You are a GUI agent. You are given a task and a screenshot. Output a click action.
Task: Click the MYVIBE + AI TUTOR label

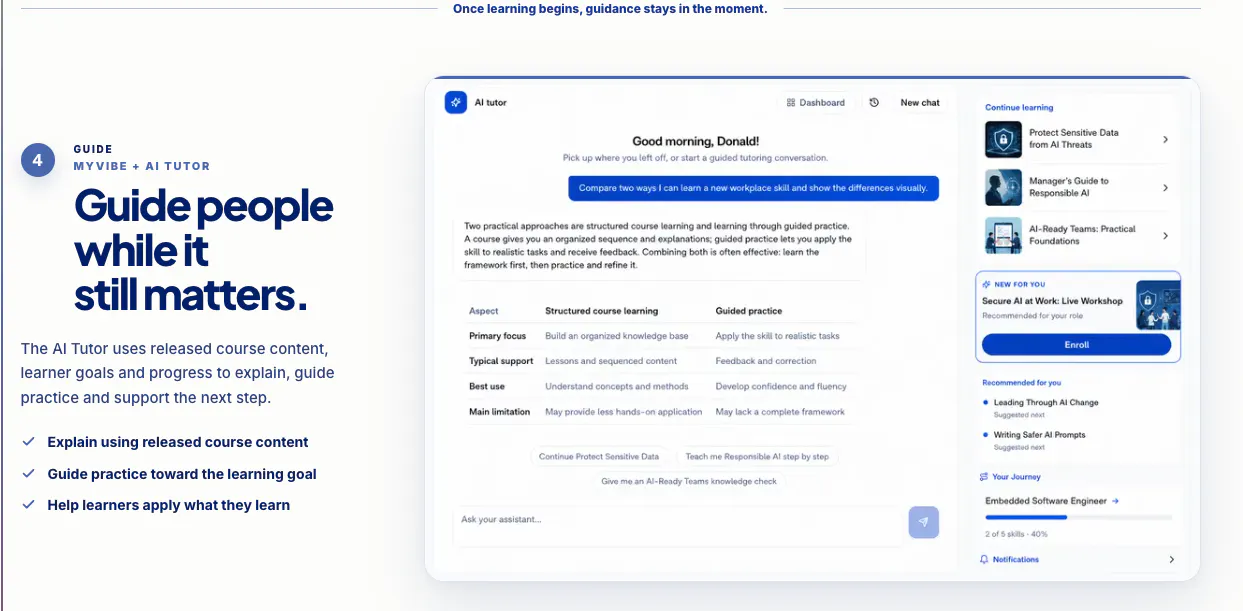coord(142,166)
